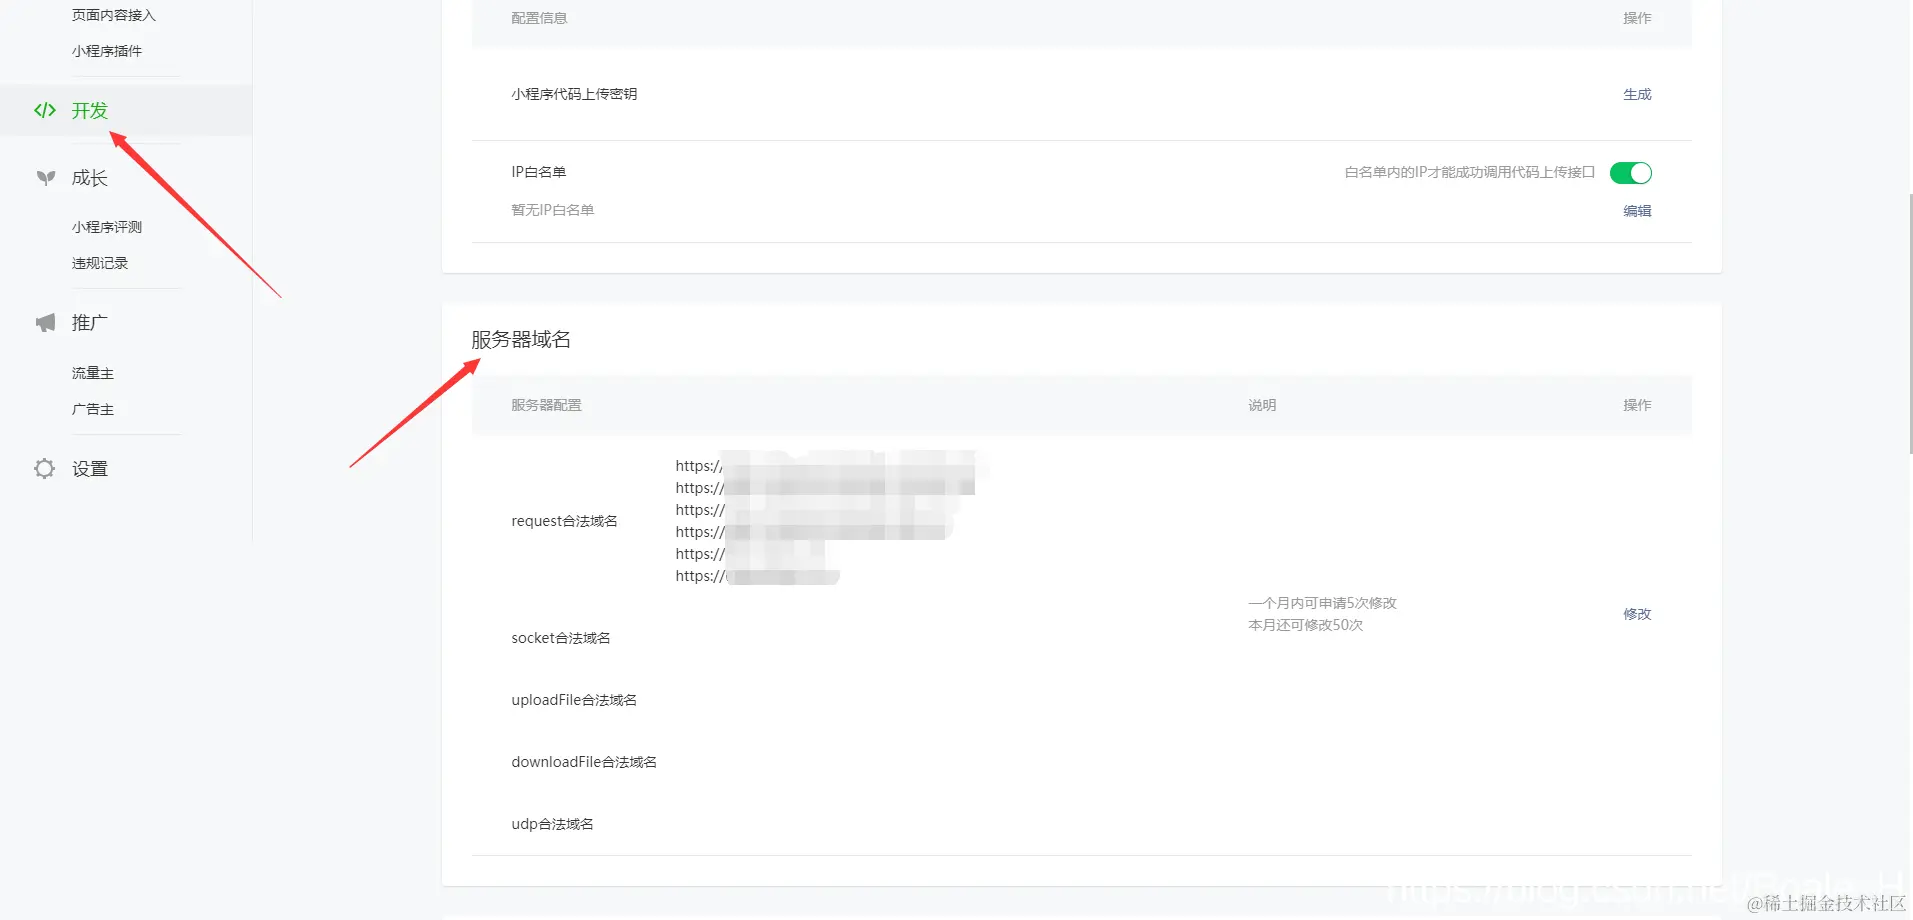Click 编辑 to edit IP whitelist
The image size is (1913, 920).
(1636, 211)
